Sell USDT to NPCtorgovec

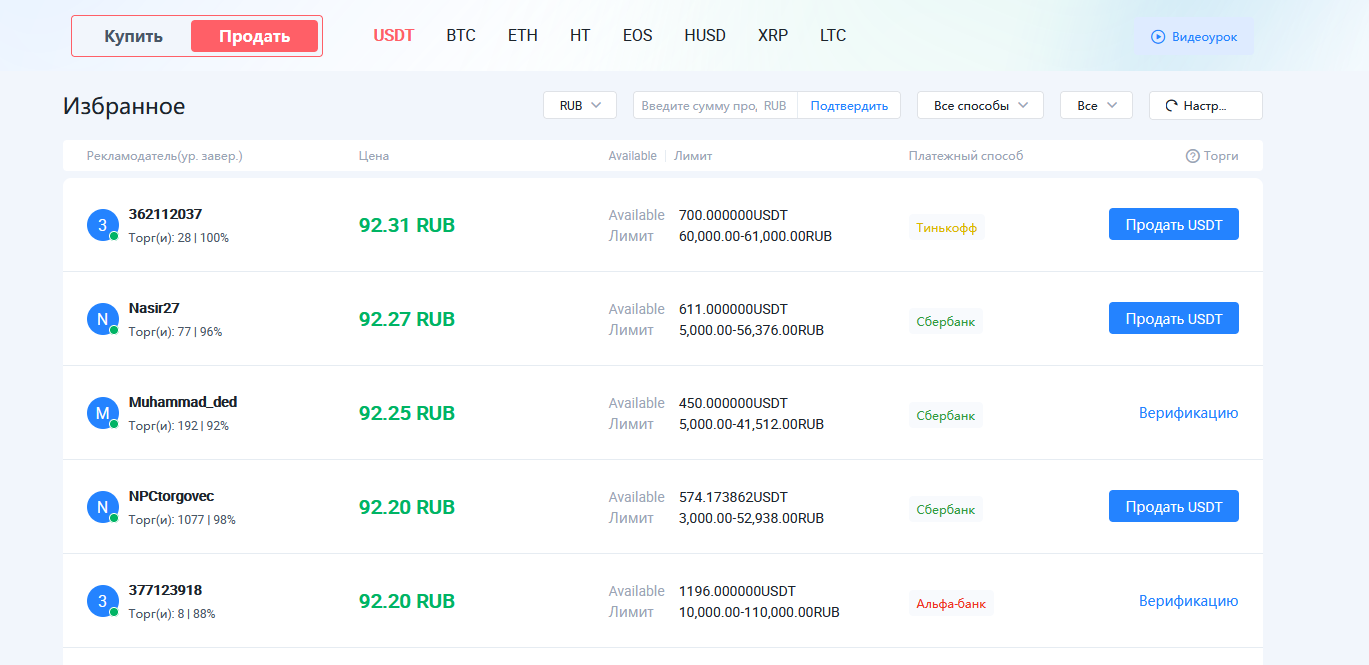click(x=1174, y=507)
